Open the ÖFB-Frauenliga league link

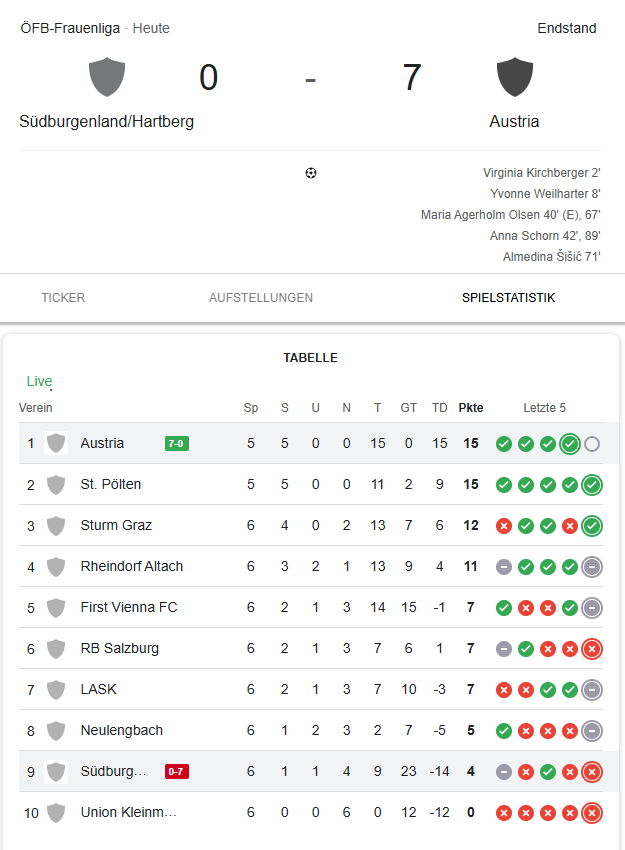pyautogui.click(x=70, y=28)
